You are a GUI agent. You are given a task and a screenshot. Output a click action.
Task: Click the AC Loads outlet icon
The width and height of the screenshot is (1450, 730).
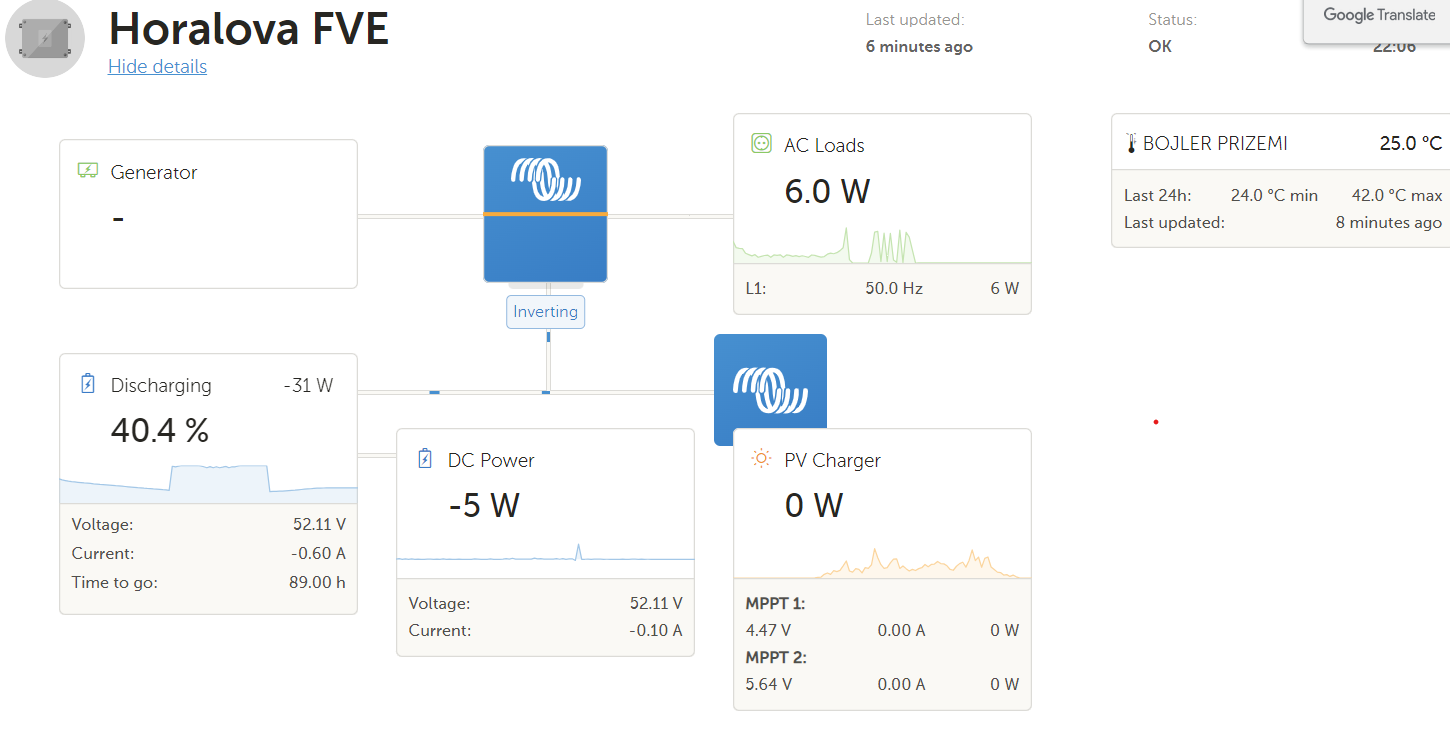coord(761,144)
